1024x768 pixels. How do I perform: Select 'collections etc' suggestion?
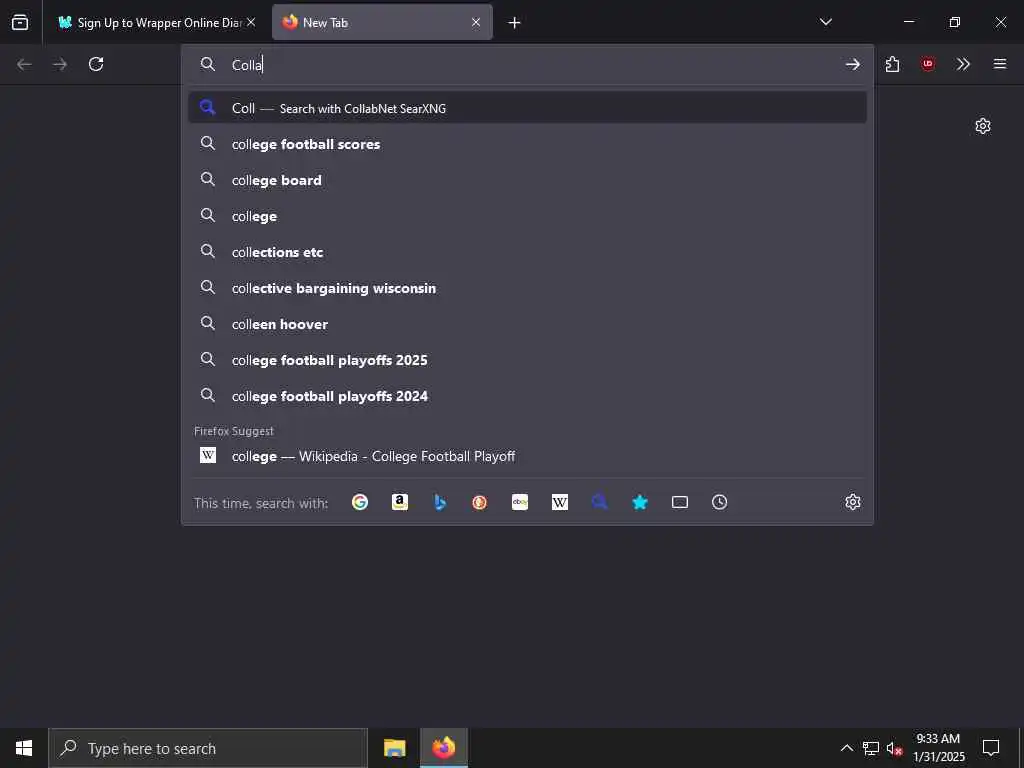point(528,252)
